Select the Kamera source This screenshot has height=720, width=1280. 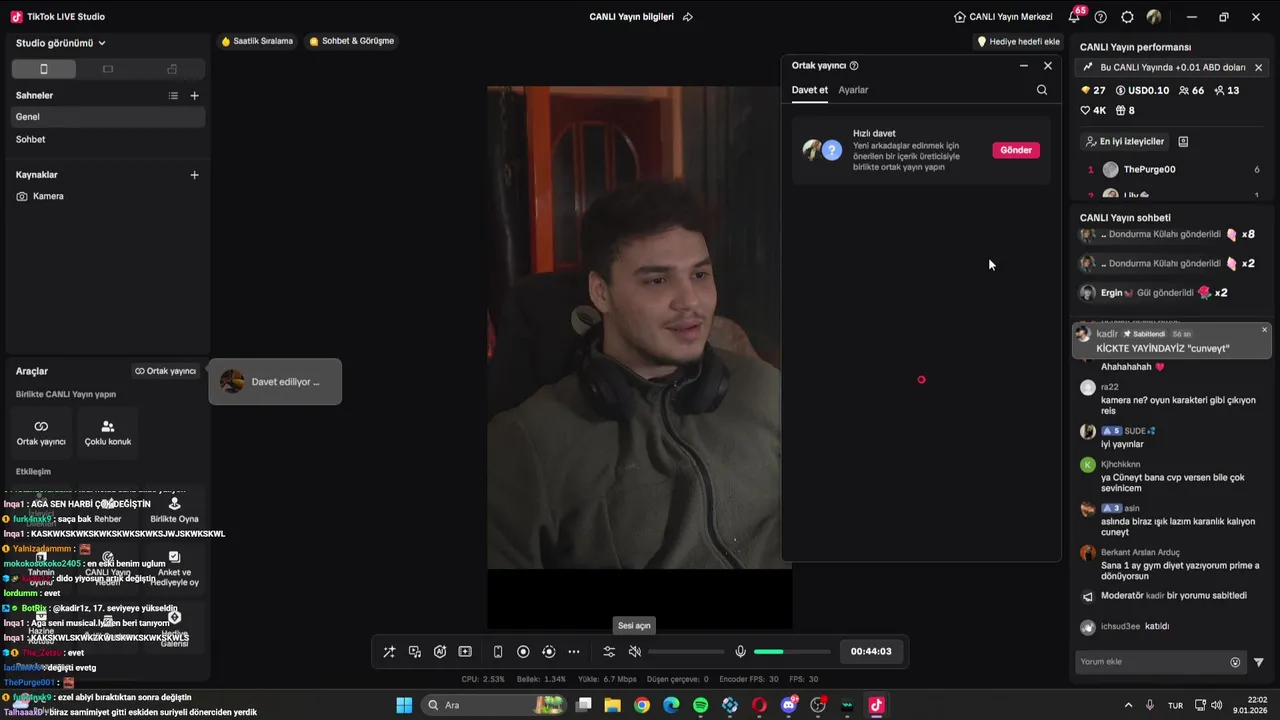click(x=108, y=196)
